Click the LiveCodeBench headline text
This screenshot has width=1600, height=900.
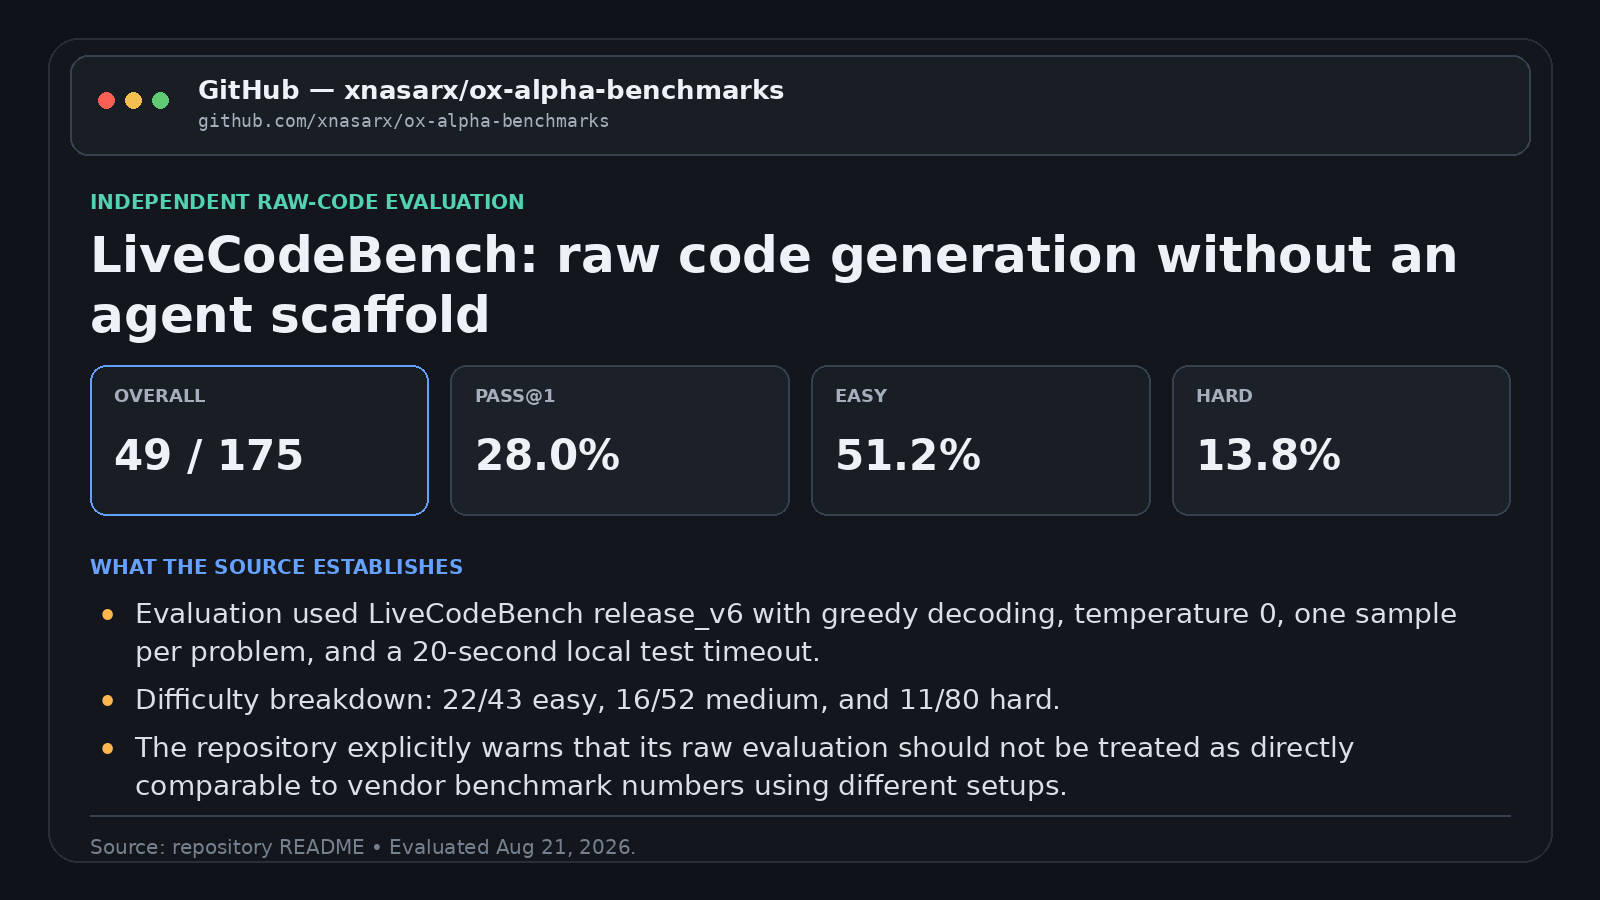click(774, 285)
